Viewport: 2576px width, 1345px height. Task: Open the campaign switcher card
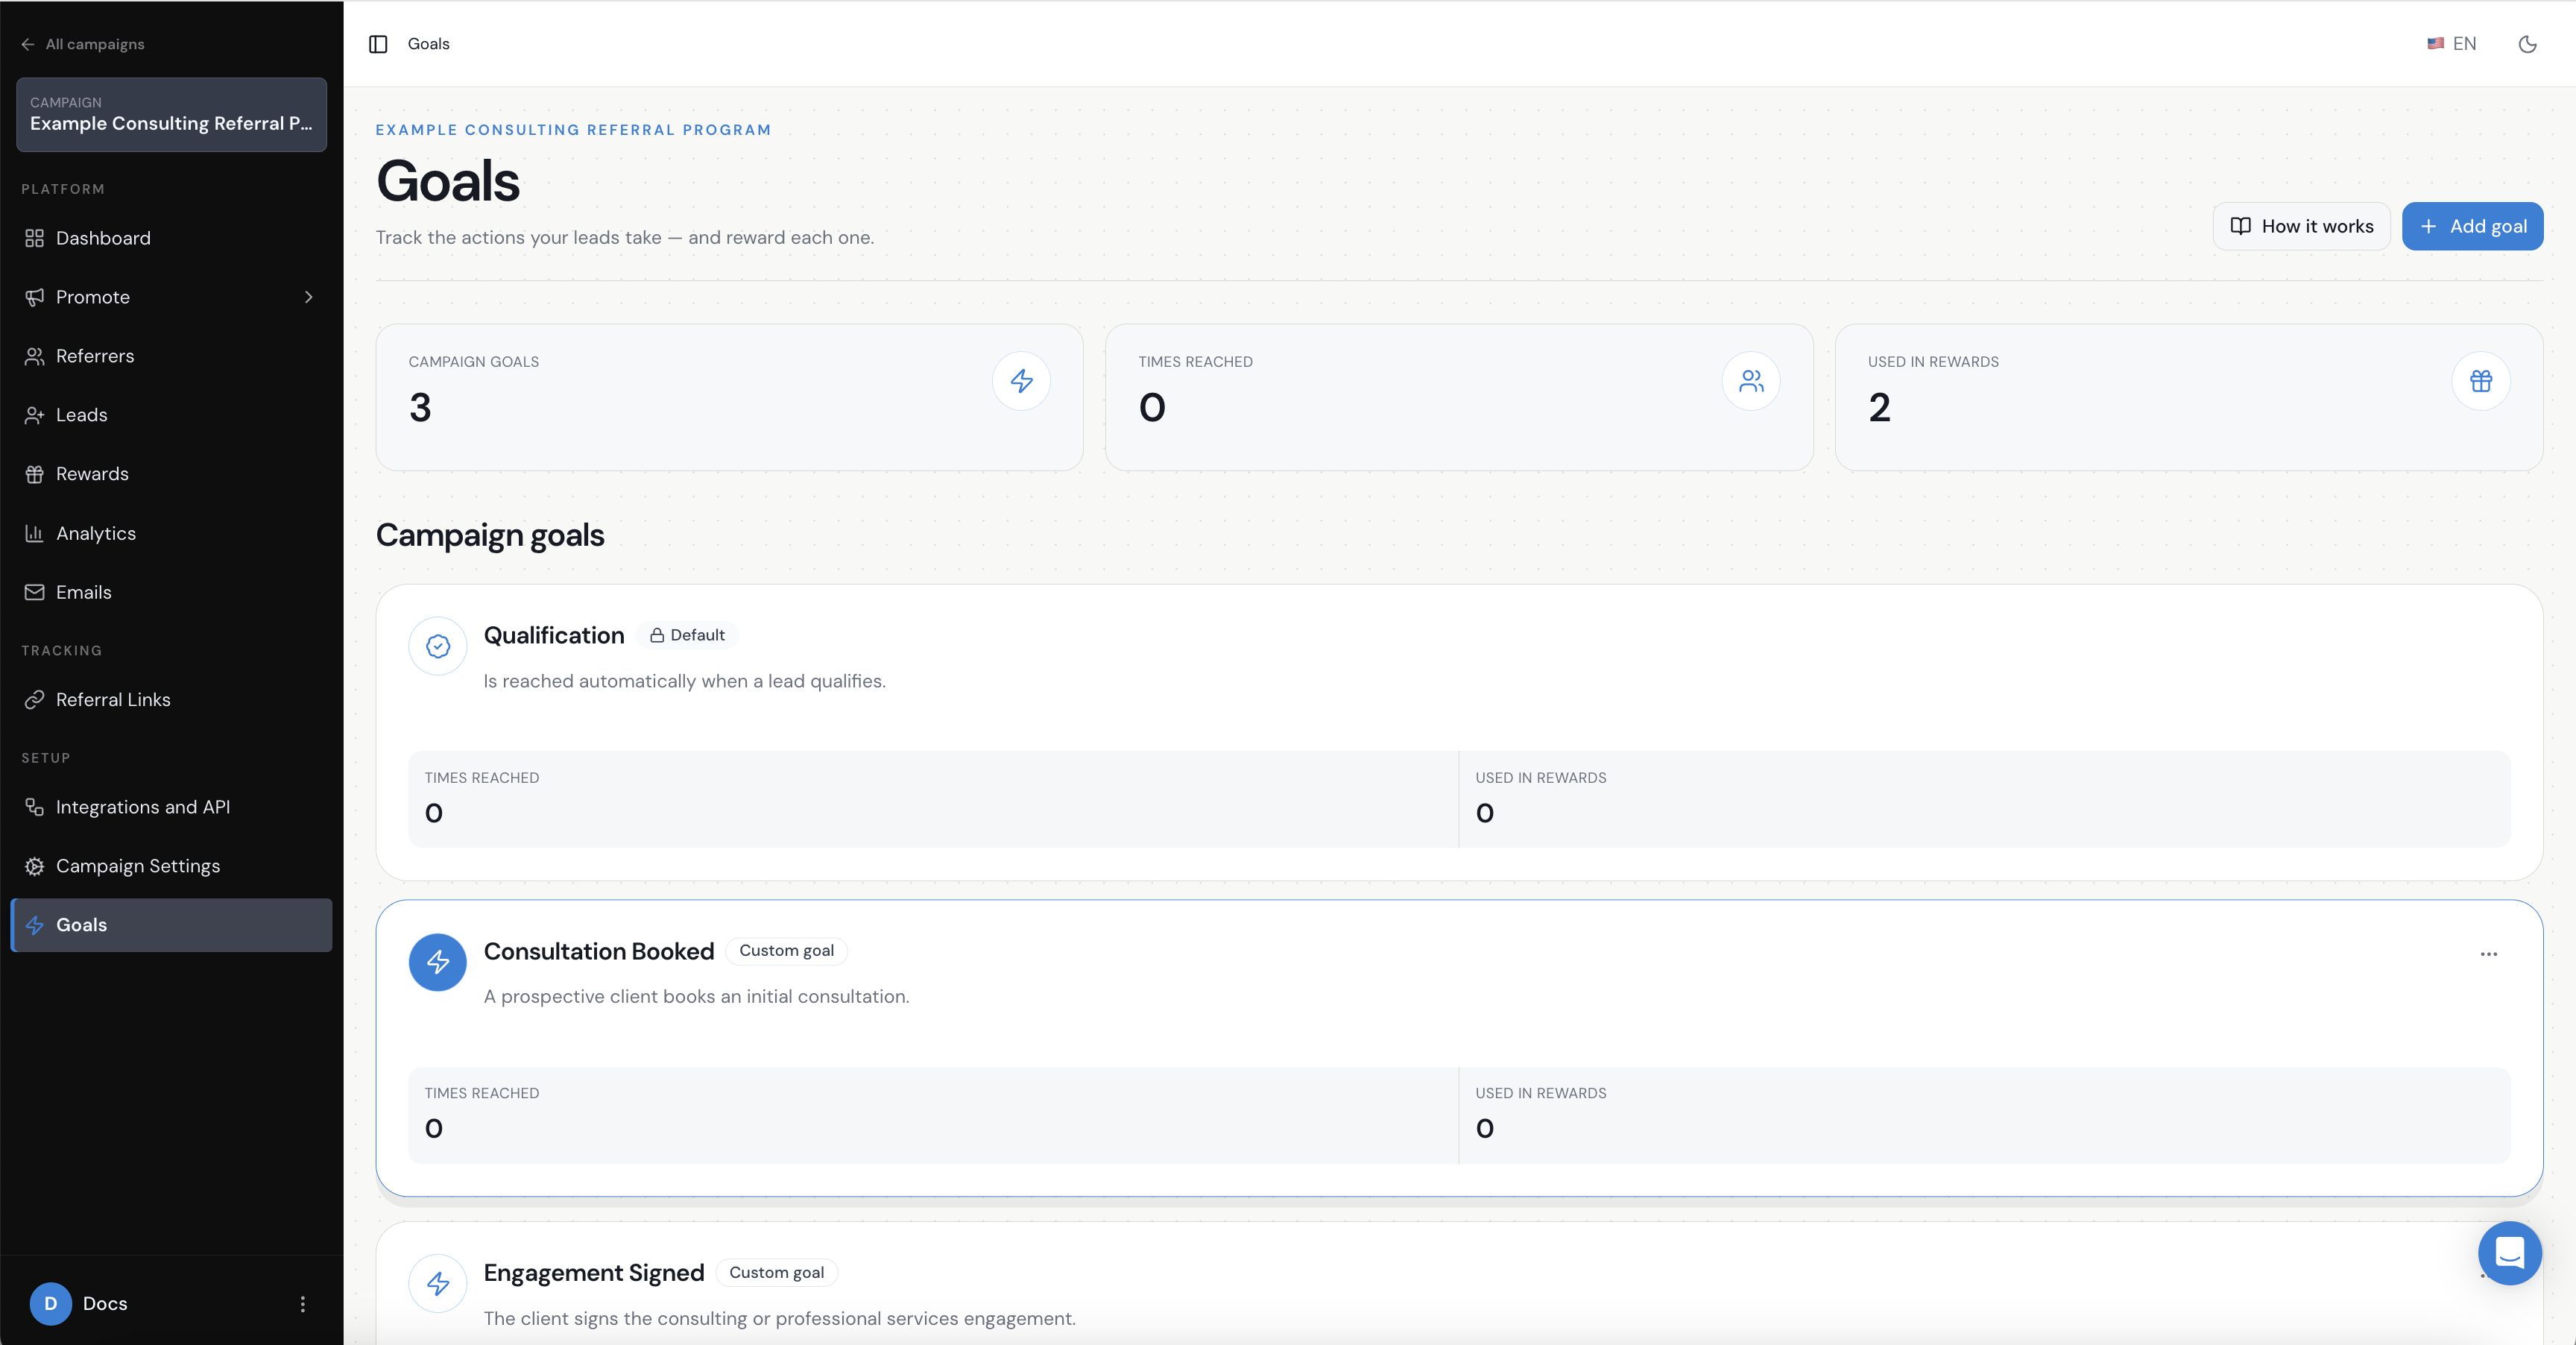coord(171,115)
